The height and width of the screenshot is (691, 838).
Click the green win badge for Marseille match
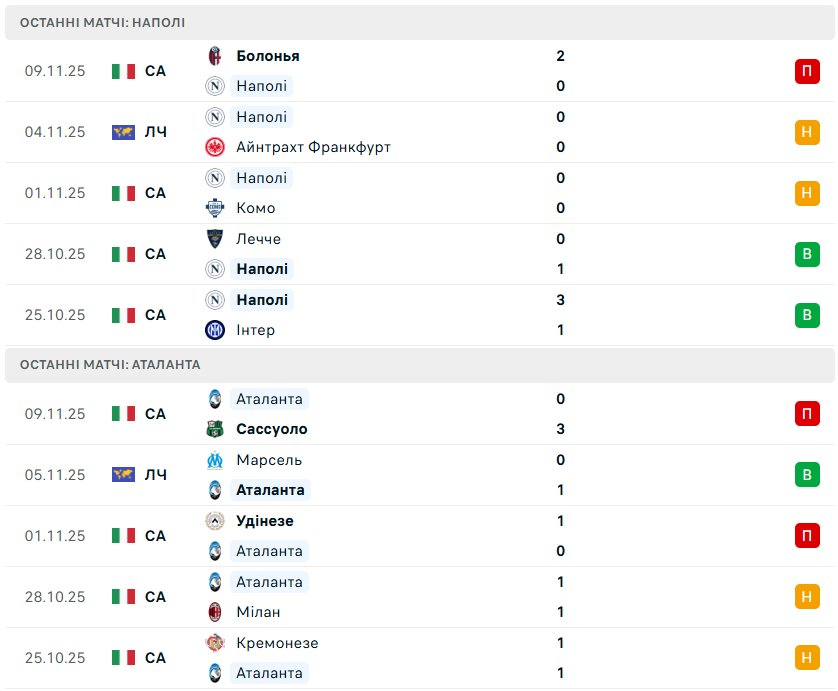tap(807, 475)
